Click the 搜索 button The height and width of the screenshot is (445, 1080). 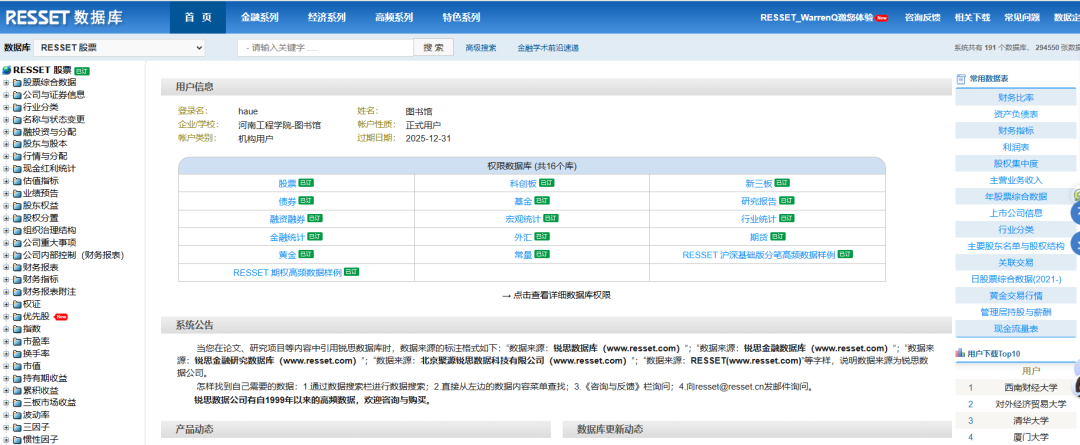click(x=433, y=48)
